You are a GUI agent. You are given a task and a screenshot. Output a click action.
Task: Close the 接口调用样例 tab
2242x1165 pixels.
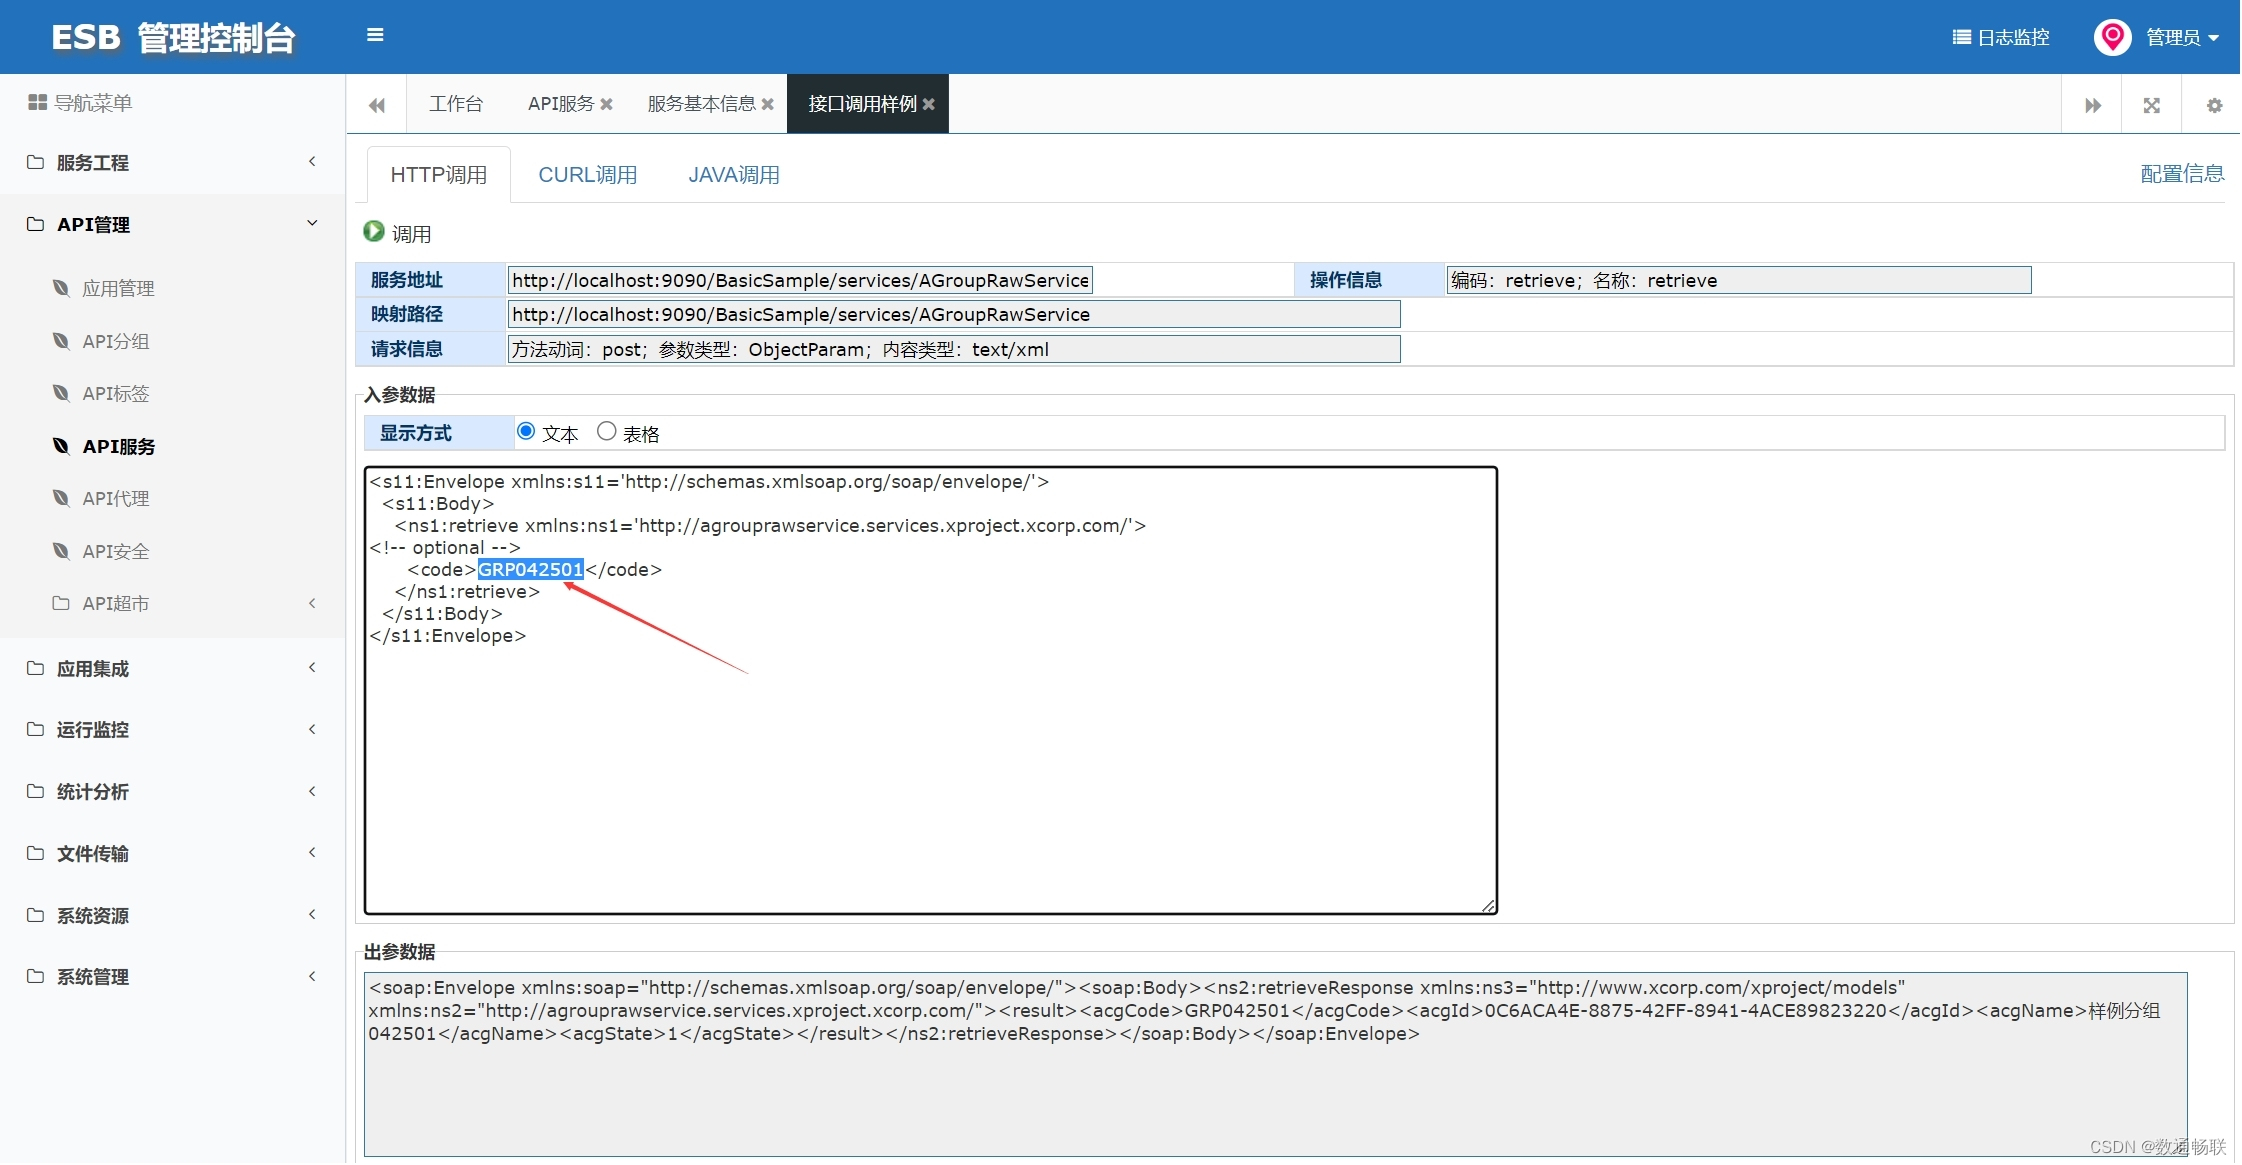(929, 104)
